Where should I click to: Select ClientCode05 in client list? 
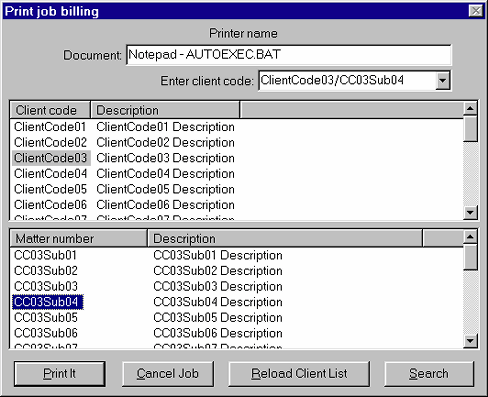tap(50, 189)
